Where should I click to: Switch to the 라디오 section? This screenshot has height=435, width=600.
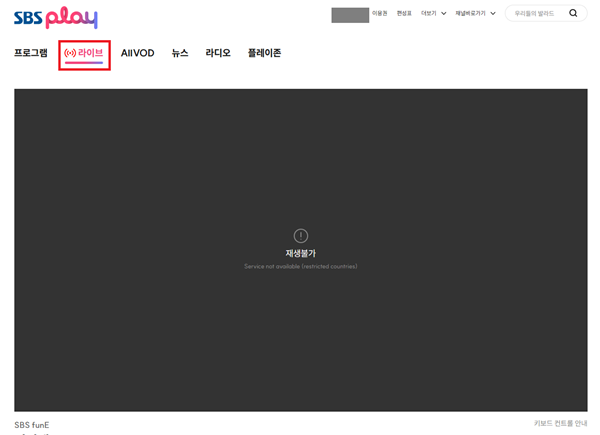click(218, 53)
